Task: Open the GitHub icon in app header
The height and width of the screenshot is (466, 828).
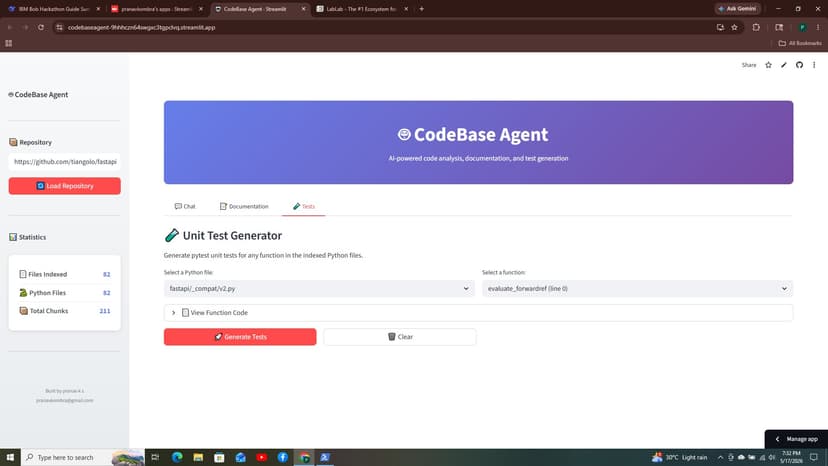Action: [x=799, y=65]
